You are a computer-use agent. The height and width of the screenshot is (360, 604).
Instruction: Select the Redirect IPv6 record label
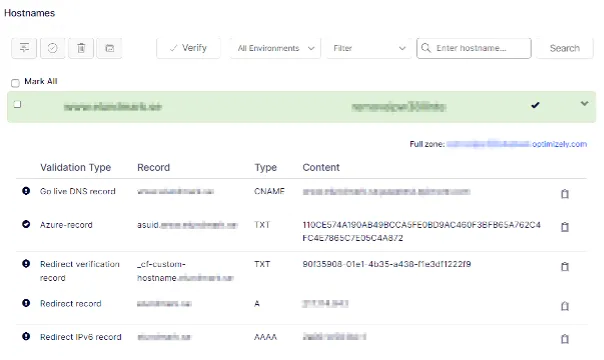pos(81,337)
